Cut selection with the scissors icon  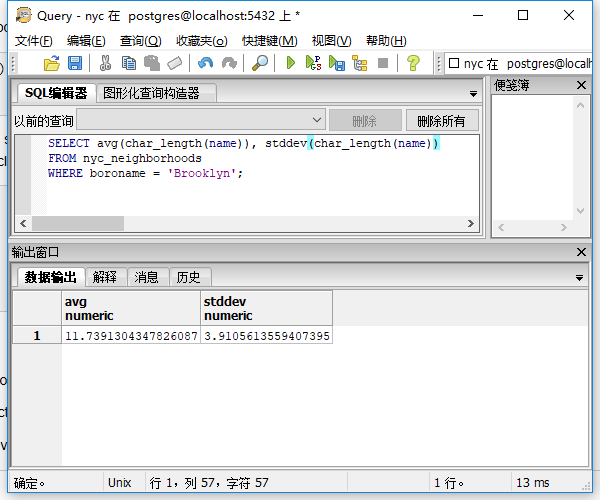(105, 63)
